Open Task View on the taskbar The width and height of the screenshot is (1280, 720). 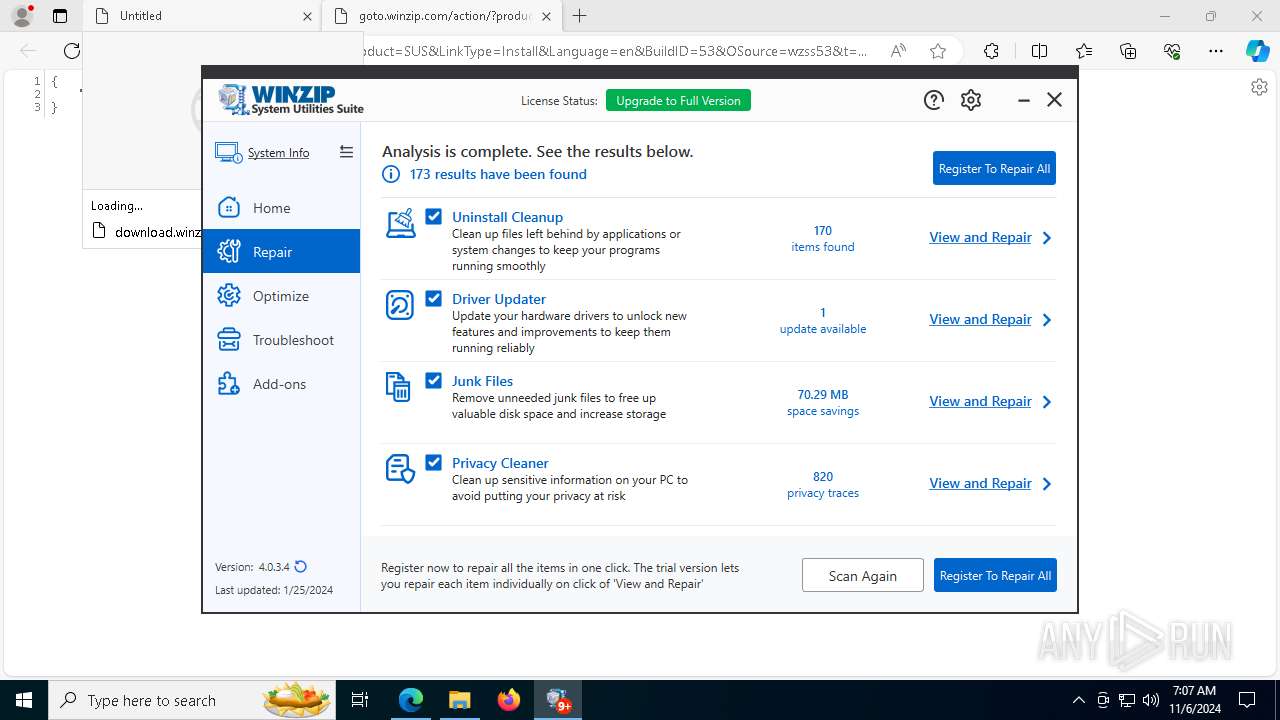pos(360,700)
